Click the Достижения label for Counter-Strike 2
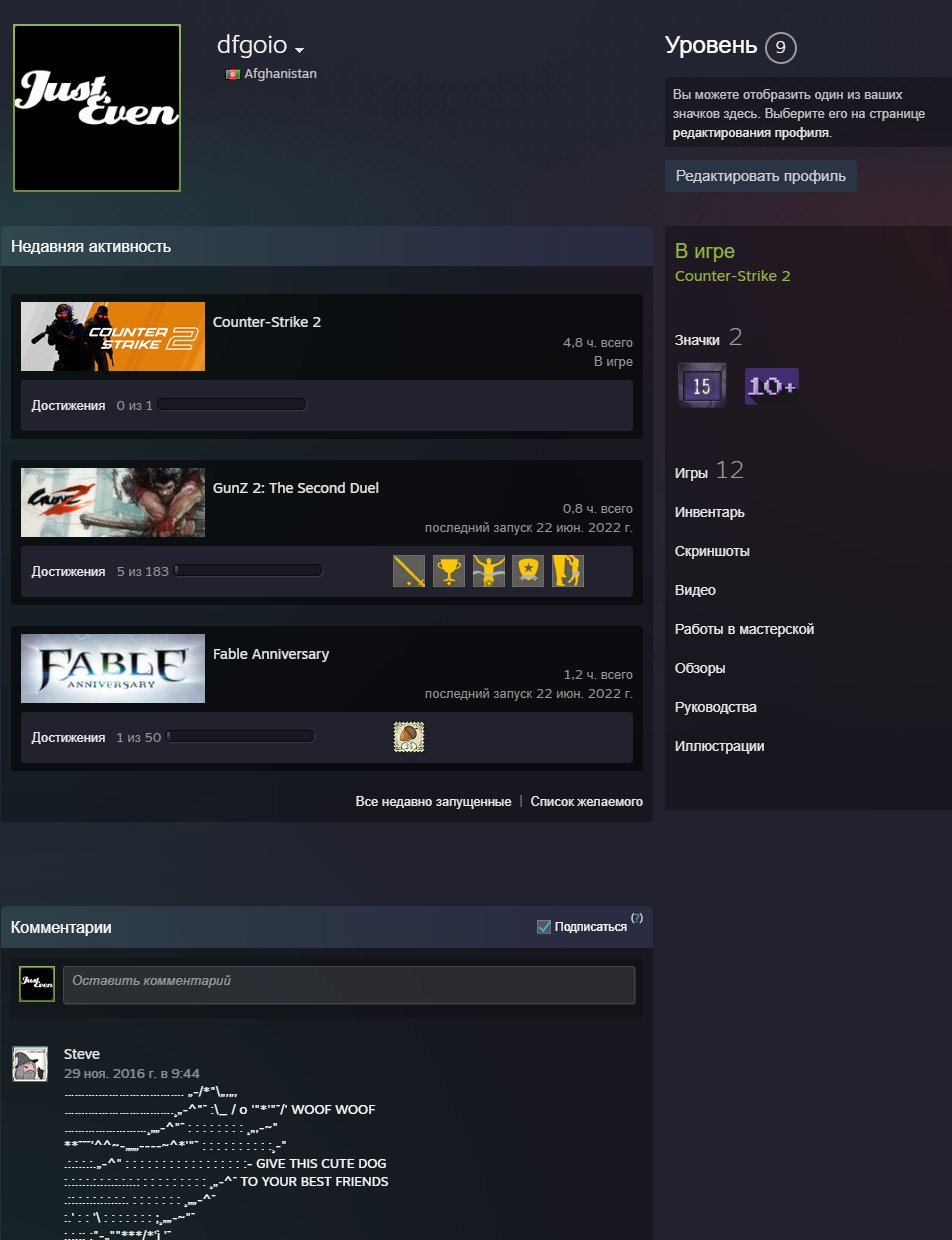Viewport: 952px width, 1240px height. click(x=68, y=405)
